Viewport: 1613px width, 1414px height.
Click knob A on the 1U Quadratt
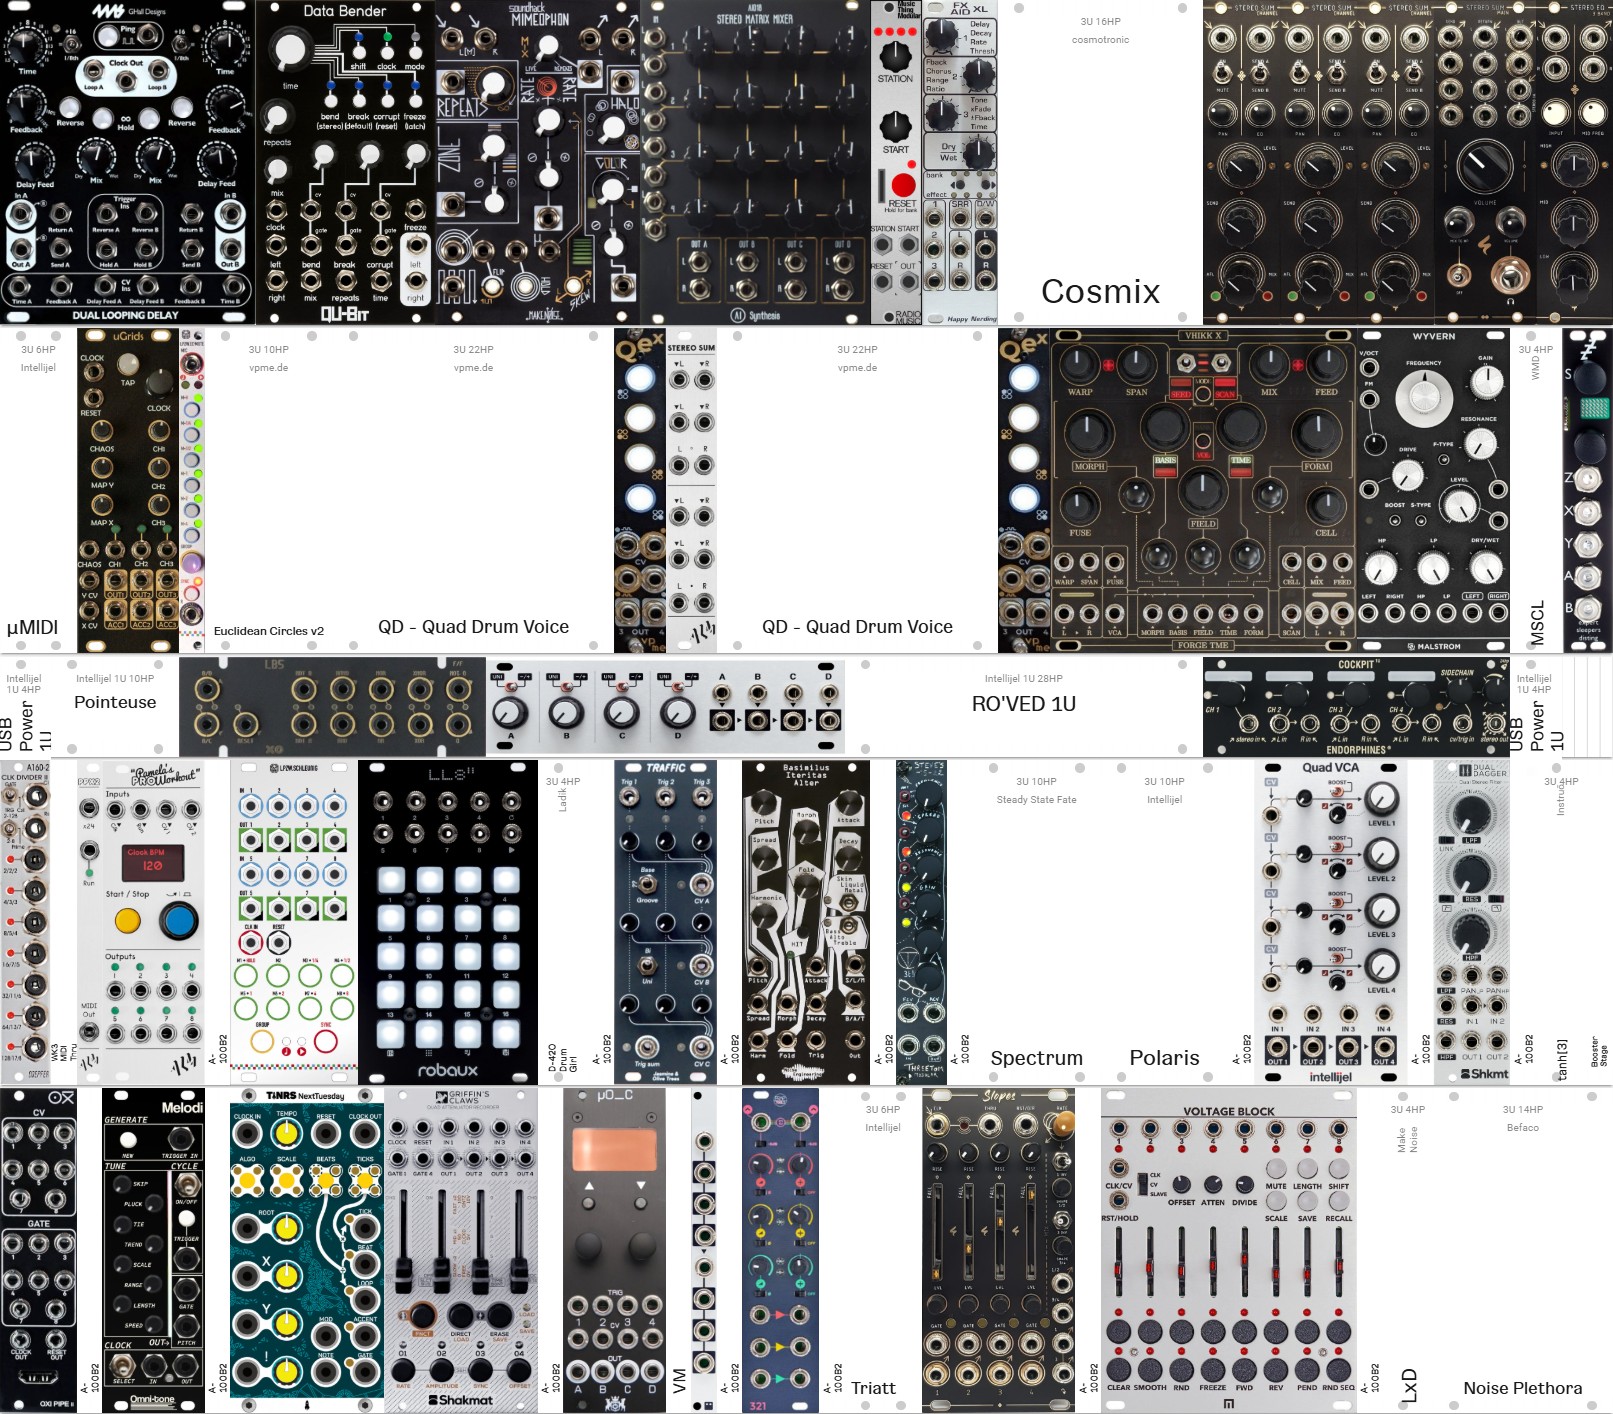[510, 712]
